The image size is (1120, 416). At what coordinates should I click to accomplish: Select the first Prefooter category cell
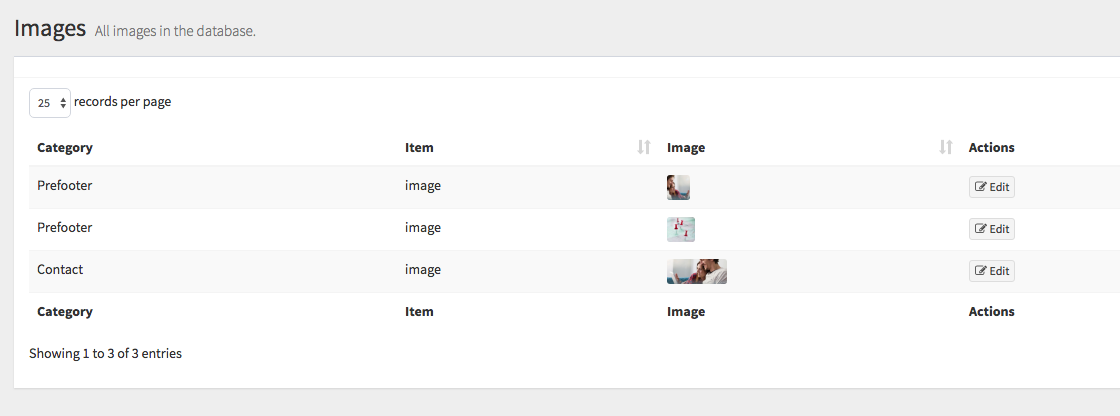64,186
